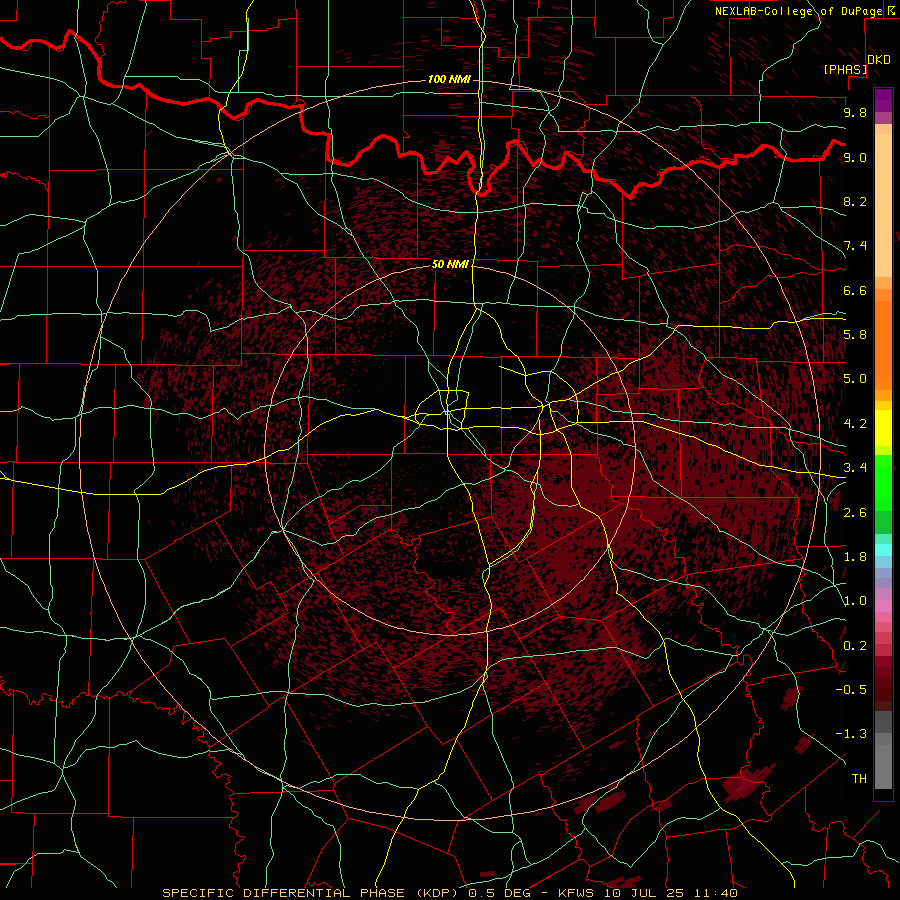
Task: Click the NEXLAB-College of DuPage logo icon
Action: [x=890, y=10]
